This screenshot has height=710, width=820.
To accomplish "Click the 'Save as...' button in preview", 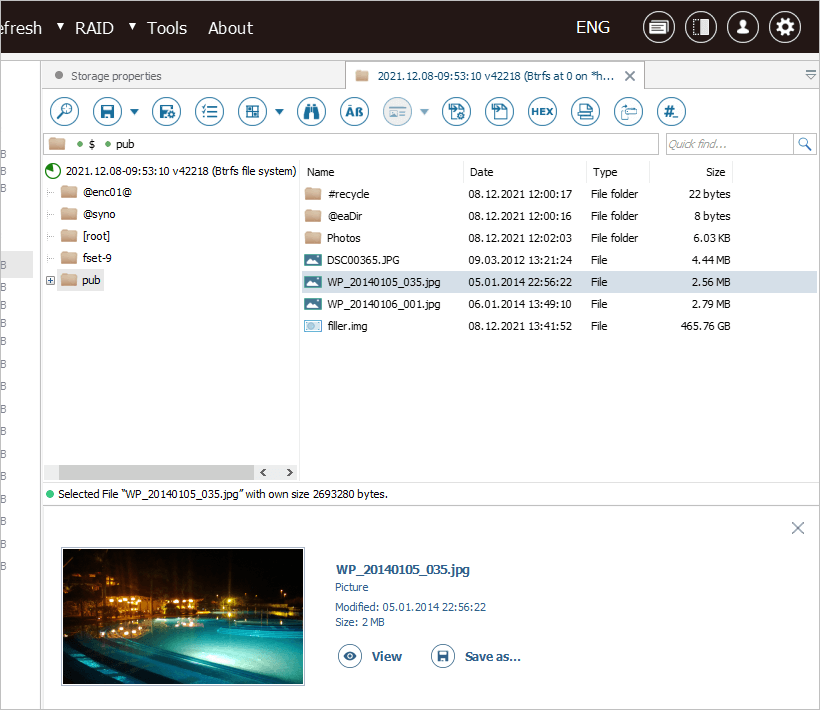I will pos(477,657).
